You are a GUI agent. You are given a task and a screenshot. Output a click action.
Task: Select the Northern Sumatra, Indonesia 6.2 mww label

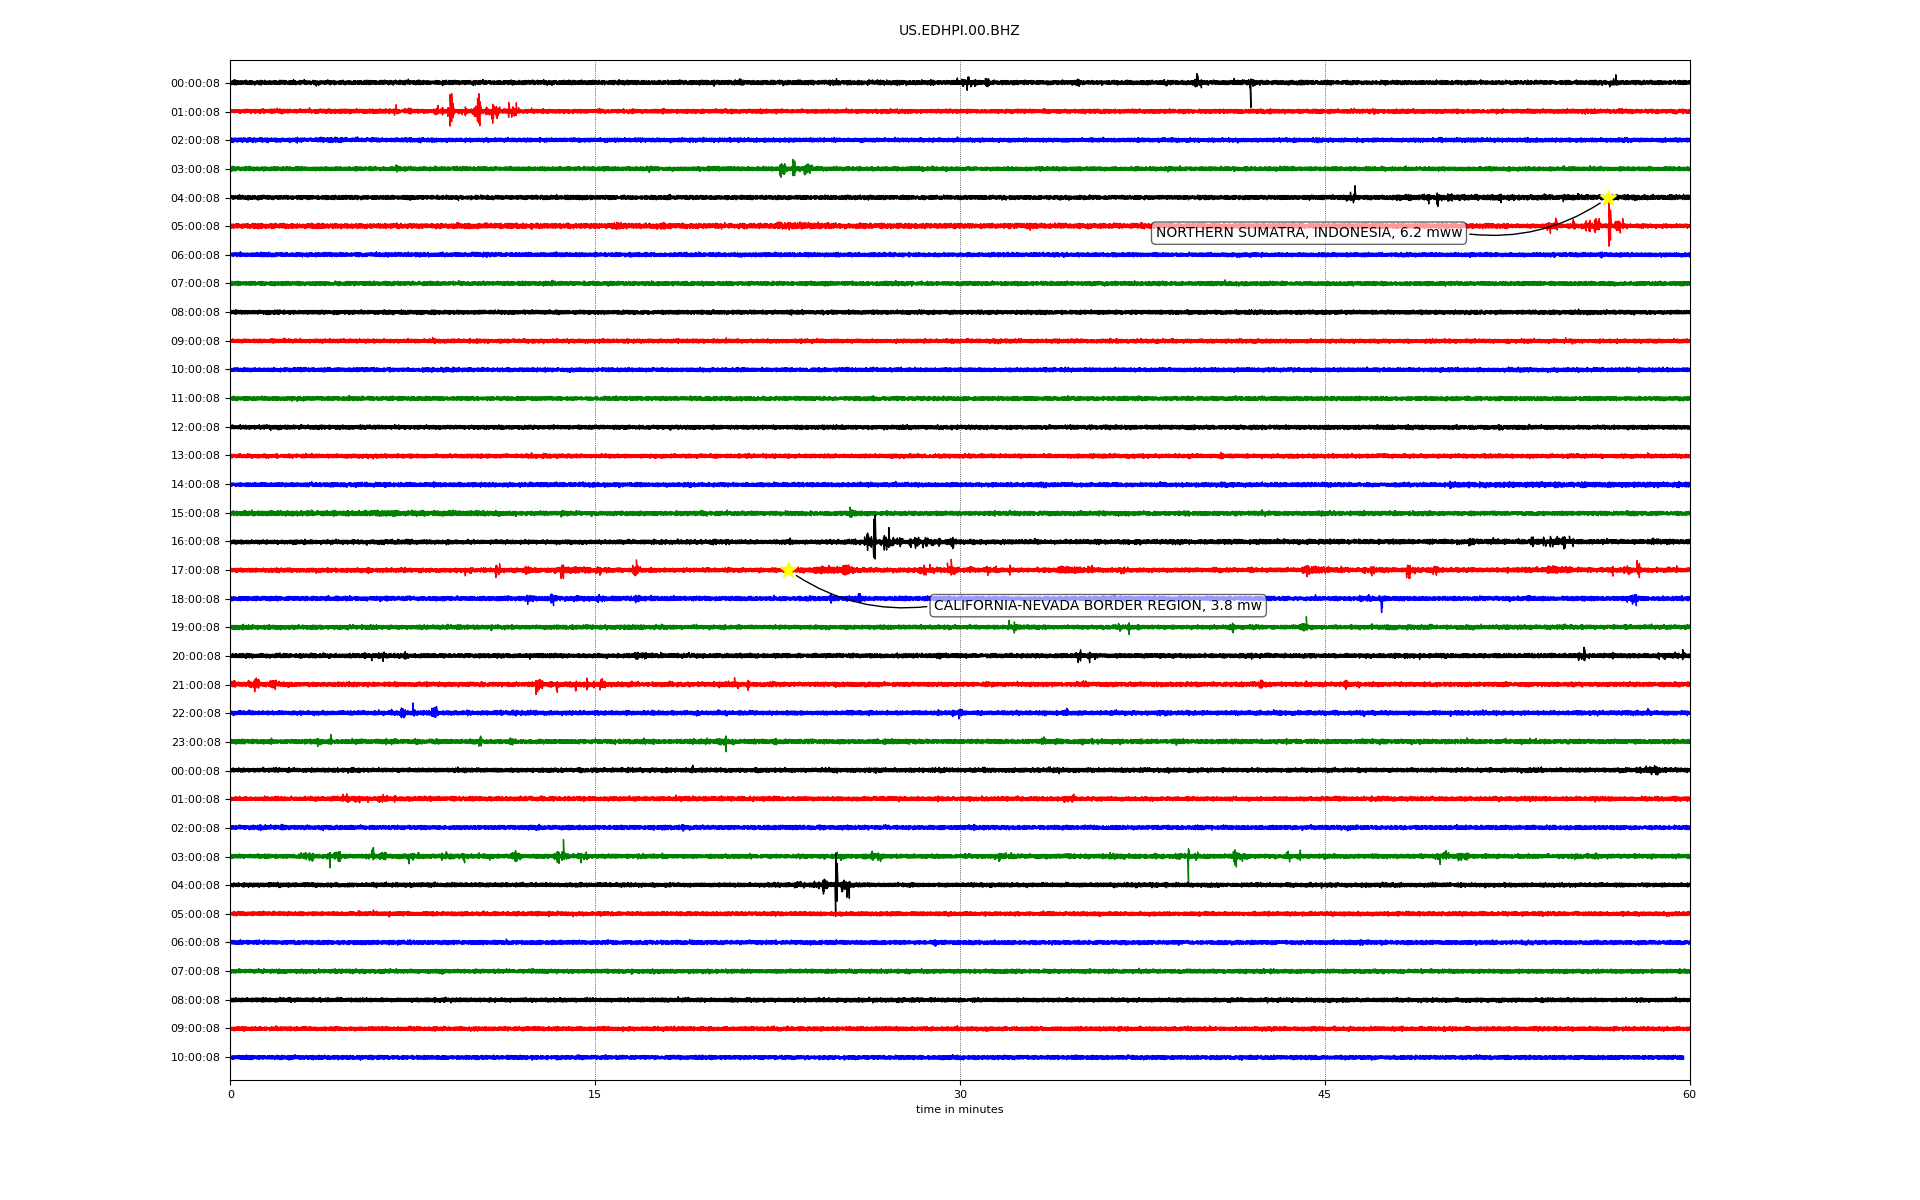pos(1308,233)
